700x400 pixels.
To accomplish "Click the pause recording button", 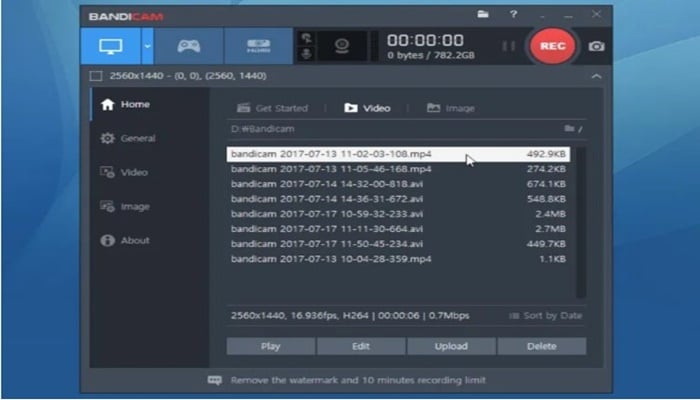I will 508,46.
